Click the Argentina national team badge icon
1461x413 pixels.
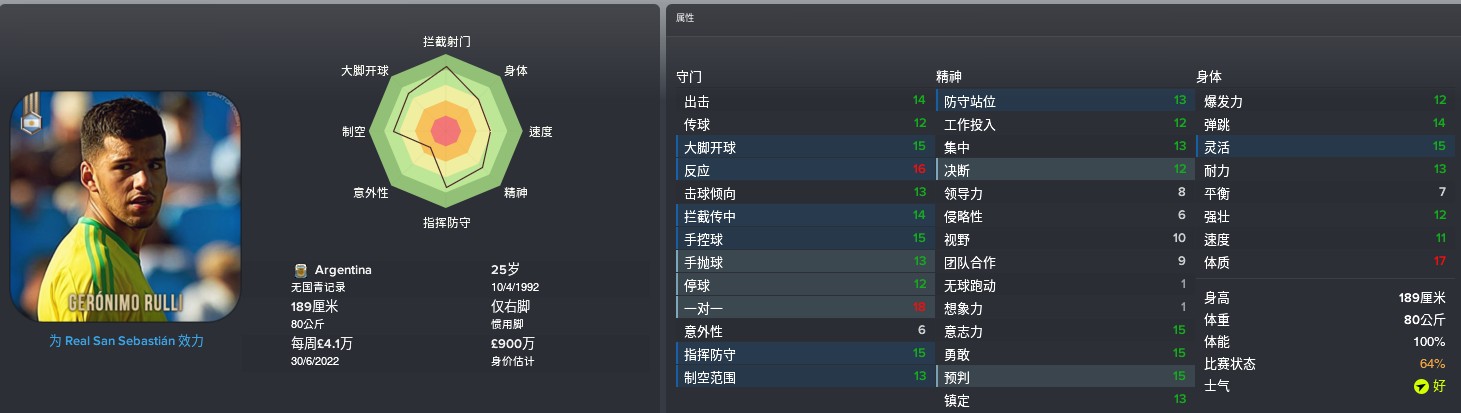click(x=300, y=270)
